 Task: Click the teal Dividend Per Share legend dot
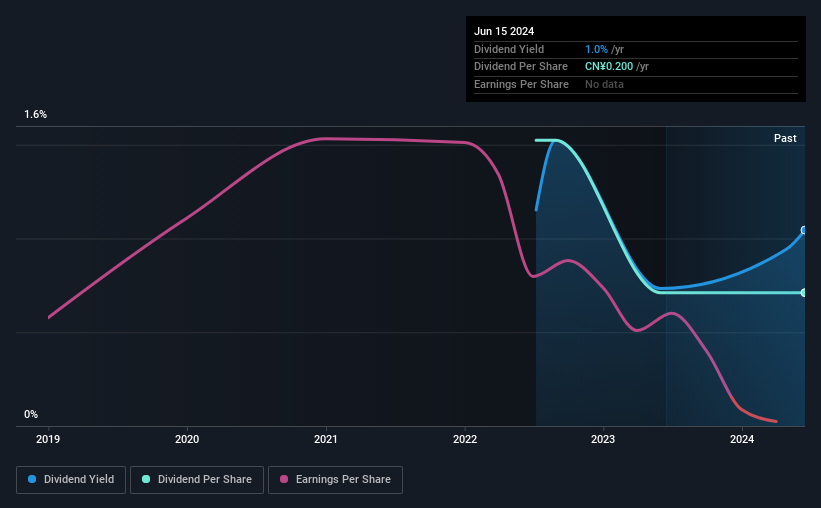tap(146, 479)
